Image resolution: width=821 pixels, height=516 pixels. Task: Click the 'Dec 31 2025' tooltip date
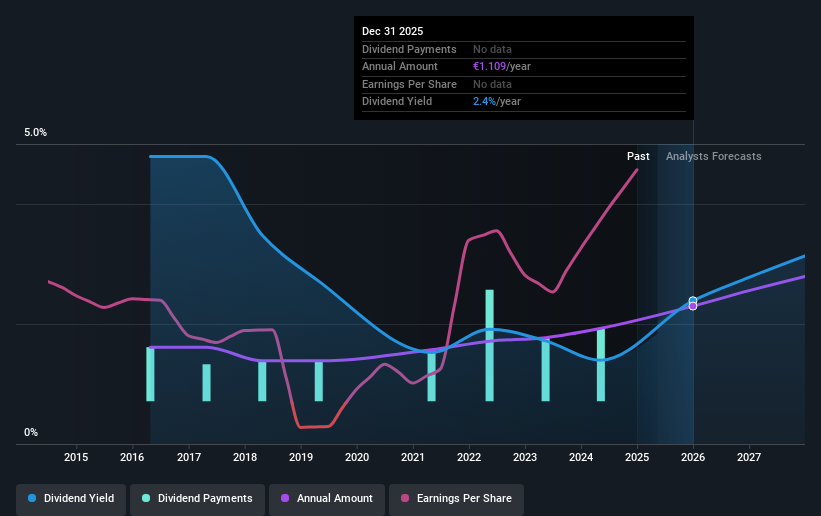392,31
